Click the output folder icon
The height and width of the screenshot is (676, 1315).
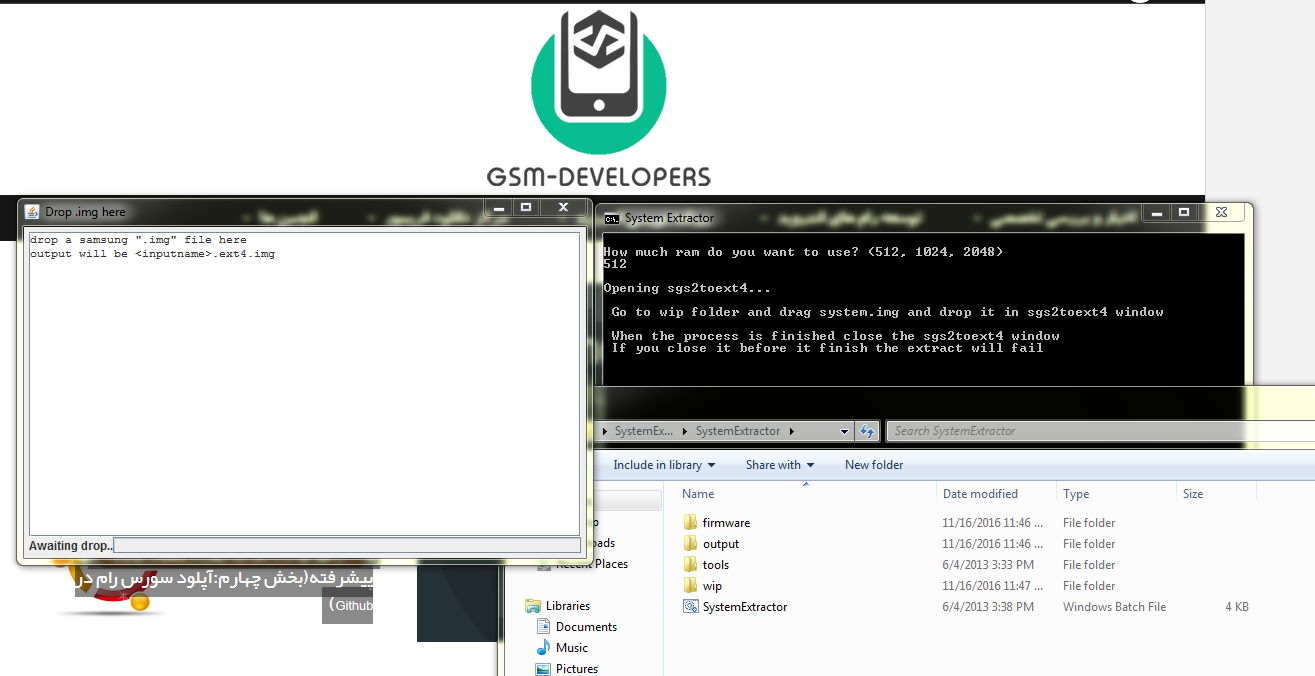tap(690, 544)
